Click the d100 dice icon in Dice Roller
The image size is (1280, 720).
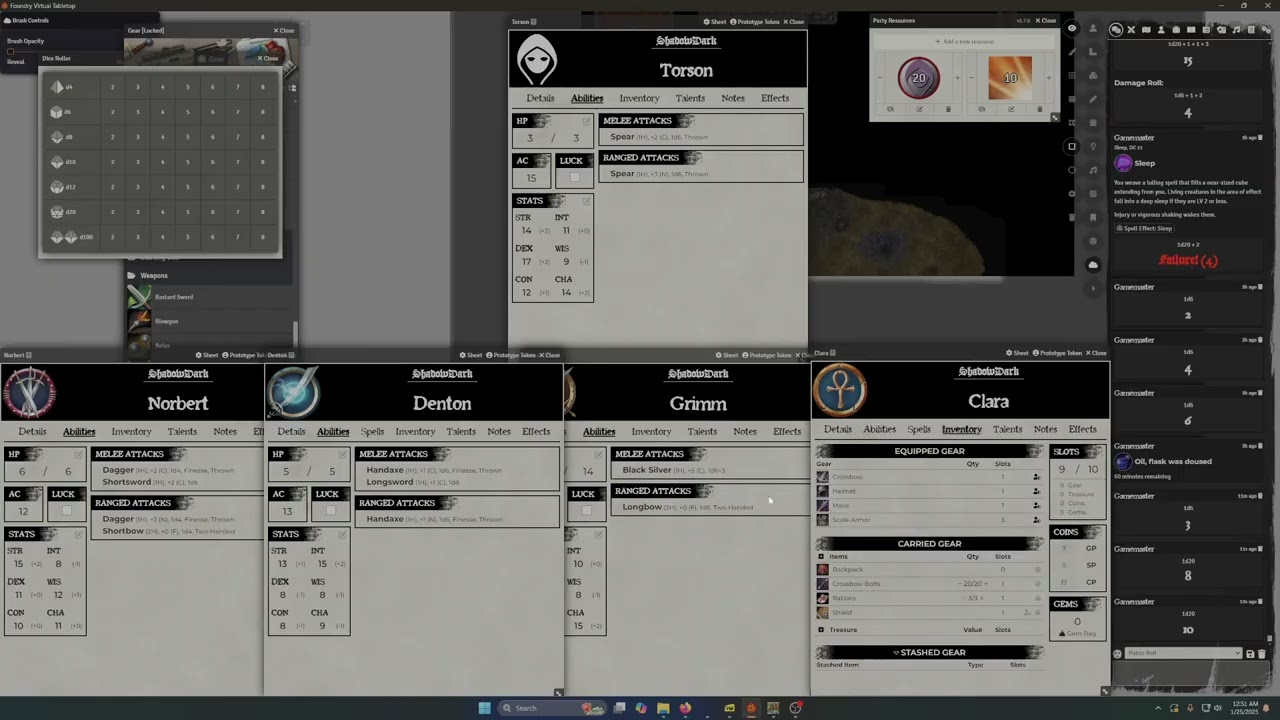point(64,237)
